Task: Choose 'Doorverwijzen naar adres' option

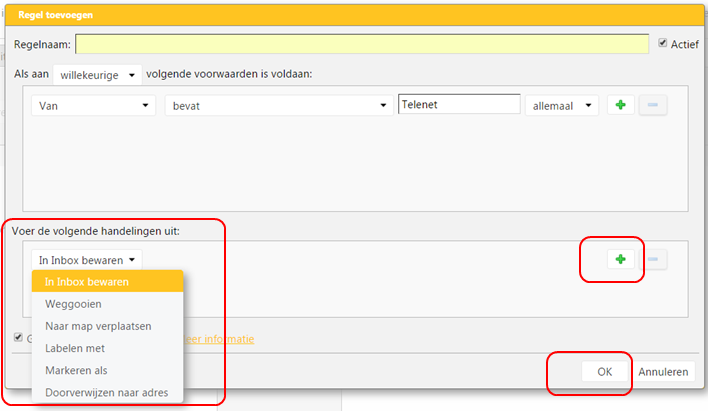Action: (x=106, y=392)
